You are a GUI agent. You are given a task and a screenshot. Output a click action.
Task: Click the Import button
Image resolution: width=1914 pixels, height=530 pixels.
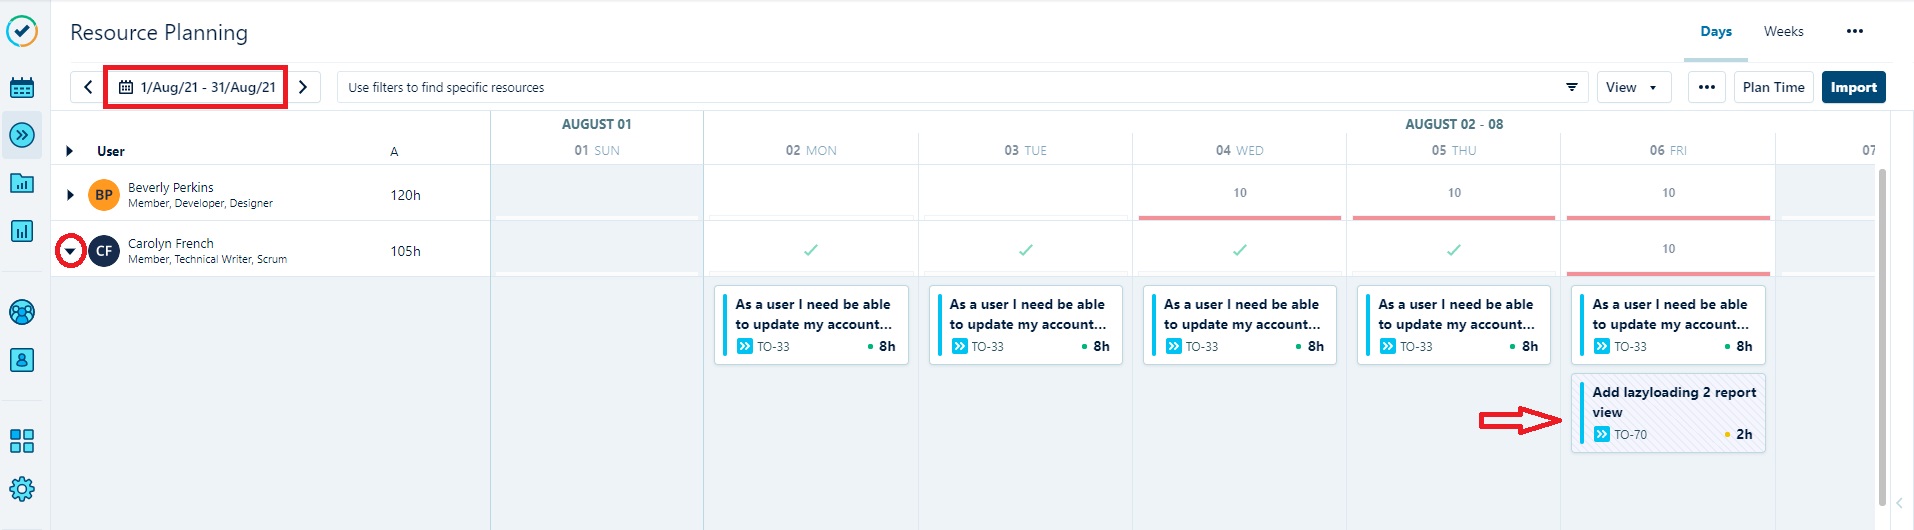pyautogui.click(x=1853, y=87)
